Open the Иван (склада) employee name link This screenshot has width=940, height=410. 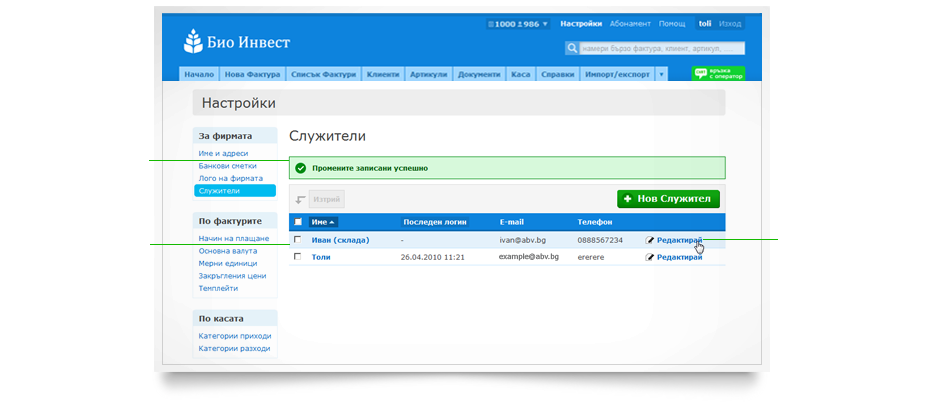tap(341, 240)
